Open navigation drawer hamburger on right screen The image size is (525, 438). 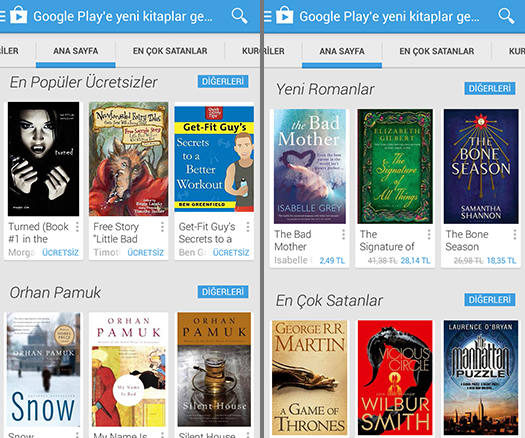[x=268, y=16]
